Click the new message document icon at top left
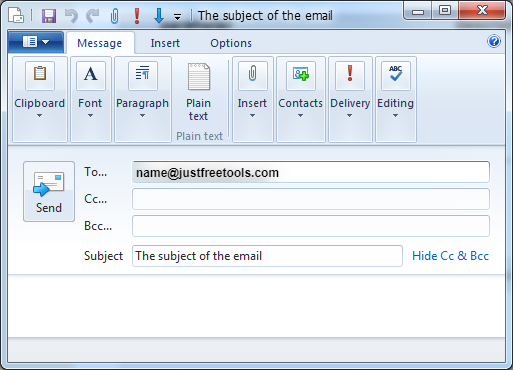The height and width of the screenshot is (370, 513). coord(16,16)
